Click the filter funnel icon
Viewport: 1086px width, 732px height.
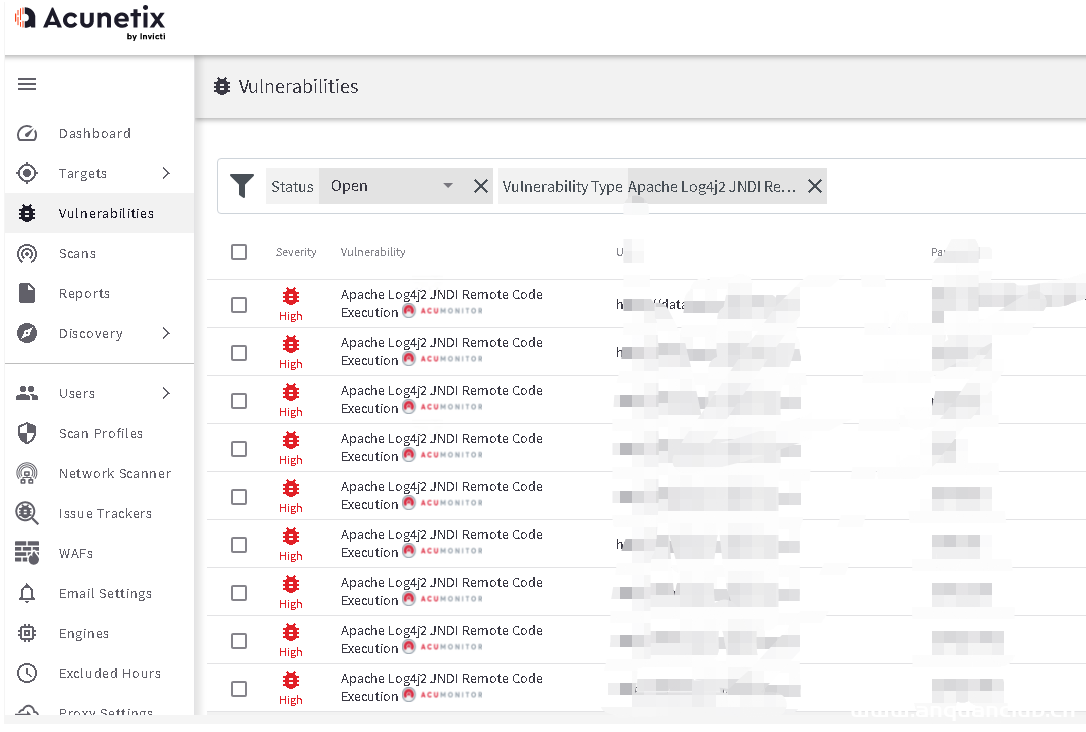click(x=242, y=186)
